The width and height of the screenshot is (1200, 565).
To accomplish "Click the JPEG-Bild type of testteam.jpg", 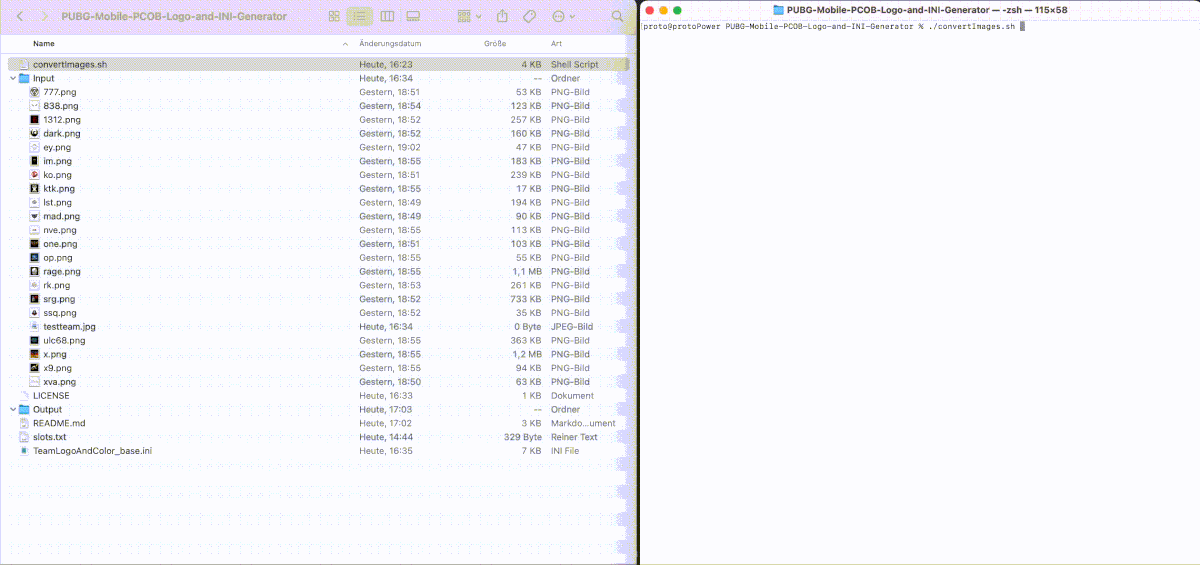I will point(571,326).
